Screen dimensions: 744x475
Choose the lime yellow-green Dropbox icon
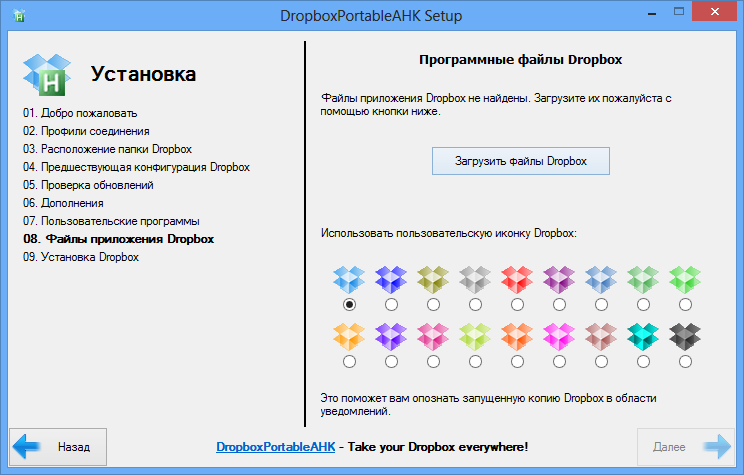coord(475,337)
